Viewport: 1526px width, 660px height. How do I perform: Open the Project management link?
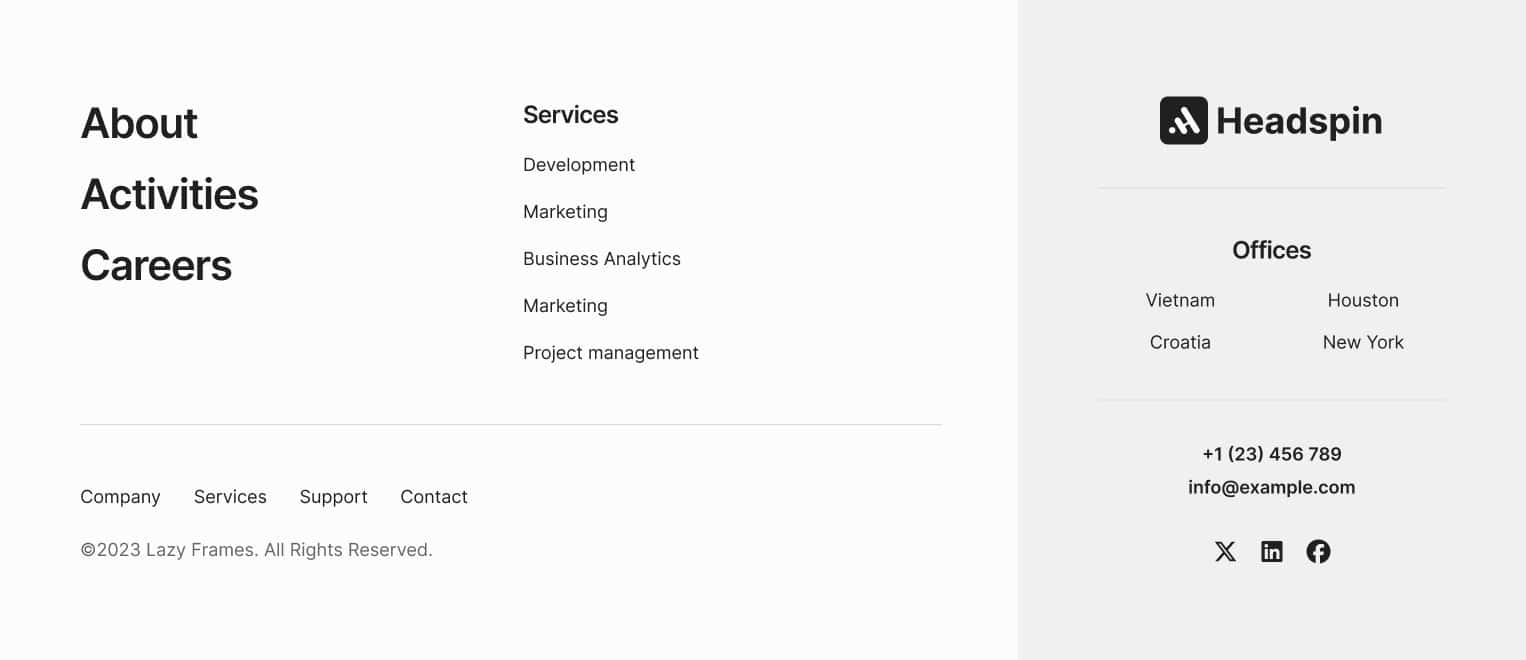(x=611, y=353)
